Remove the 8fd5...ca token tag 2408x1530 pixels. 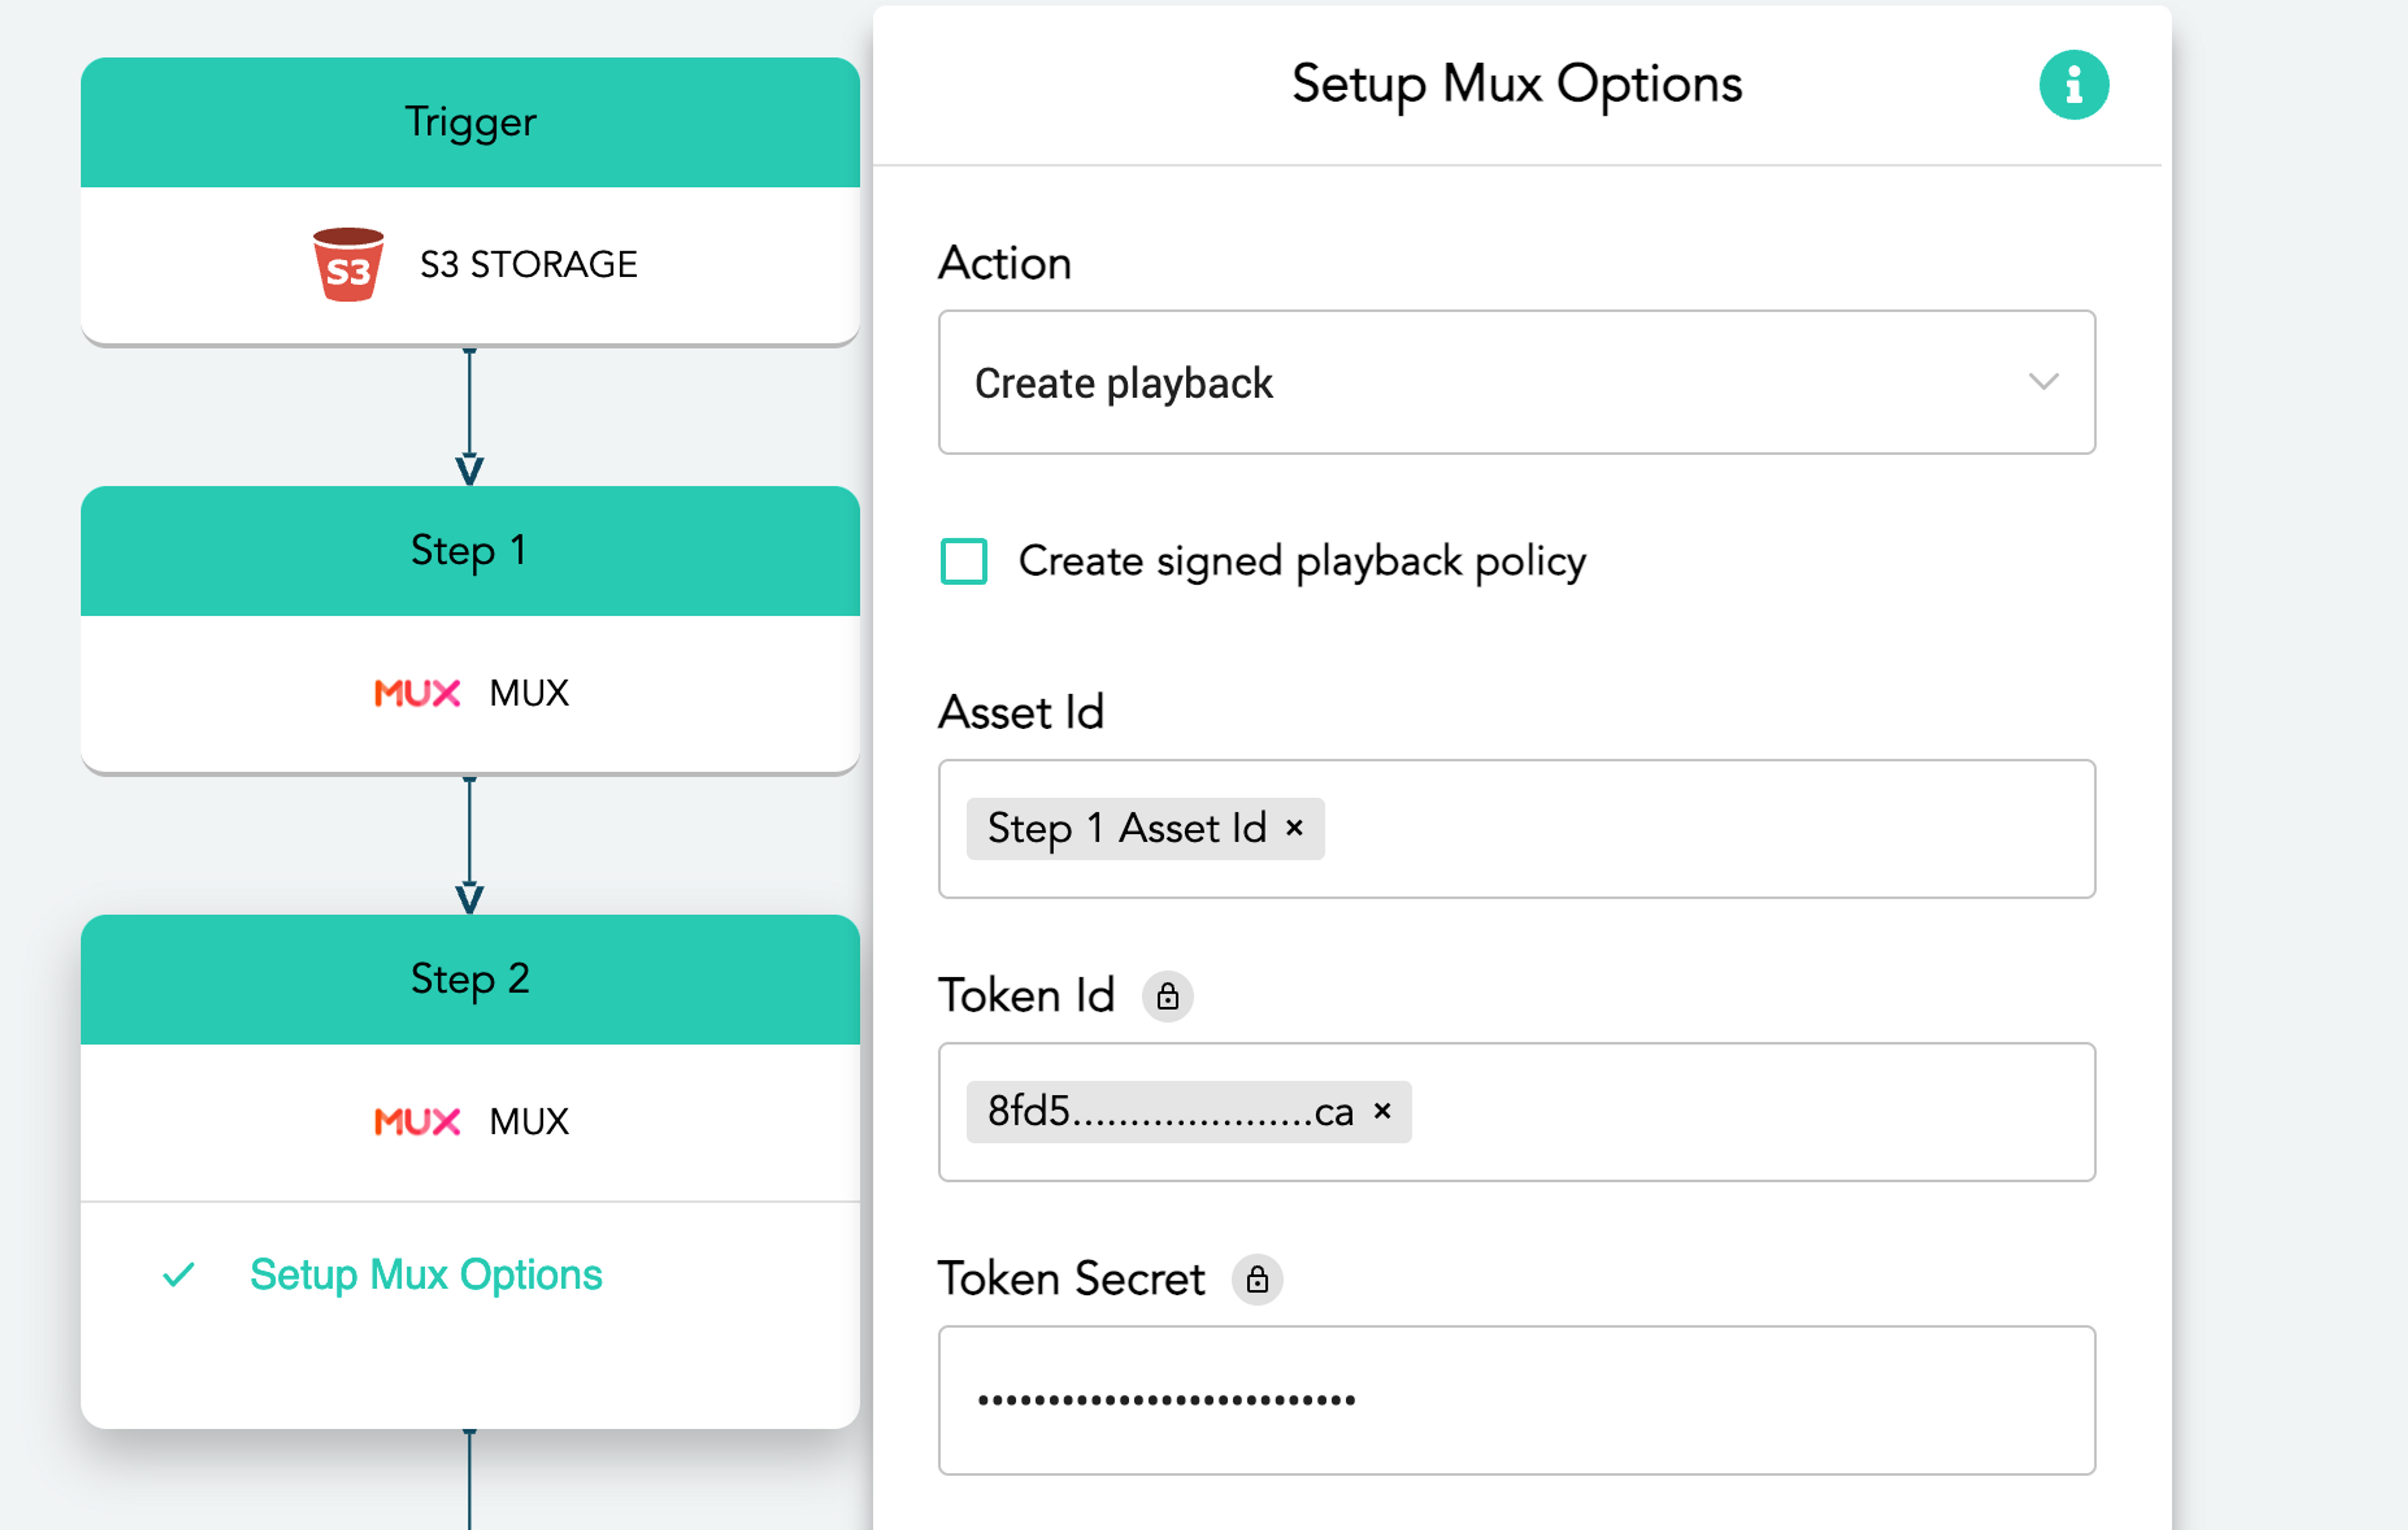pyautogui.click(x=1382, y=1111)
